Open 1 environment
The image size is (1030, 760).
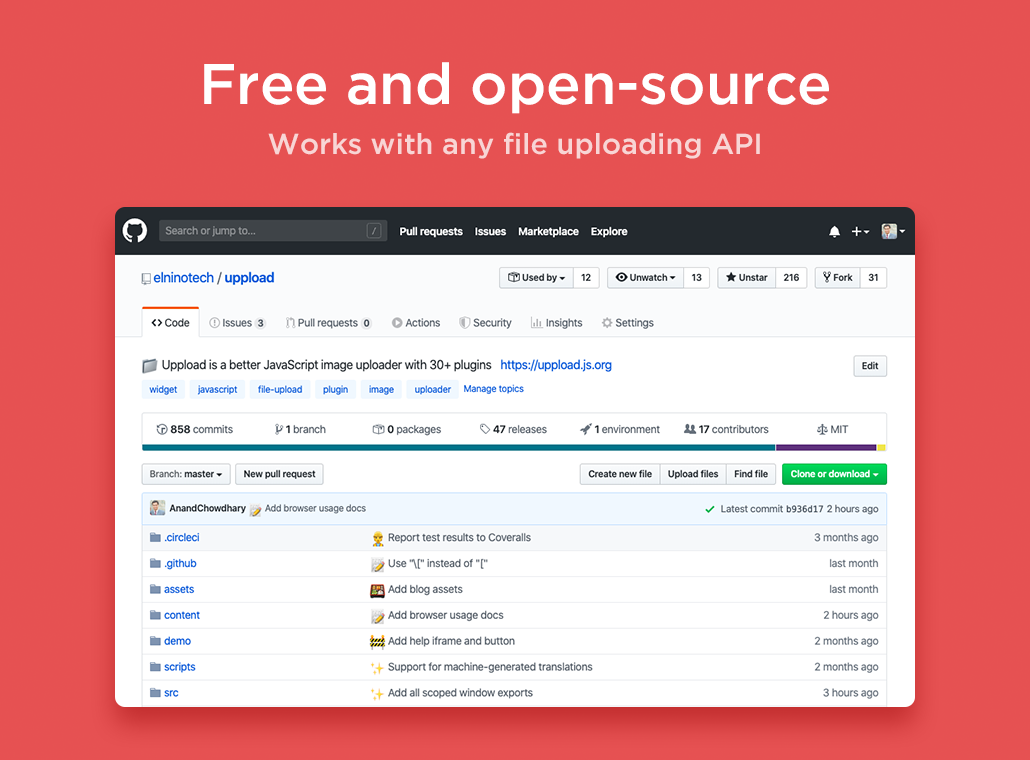619,429
